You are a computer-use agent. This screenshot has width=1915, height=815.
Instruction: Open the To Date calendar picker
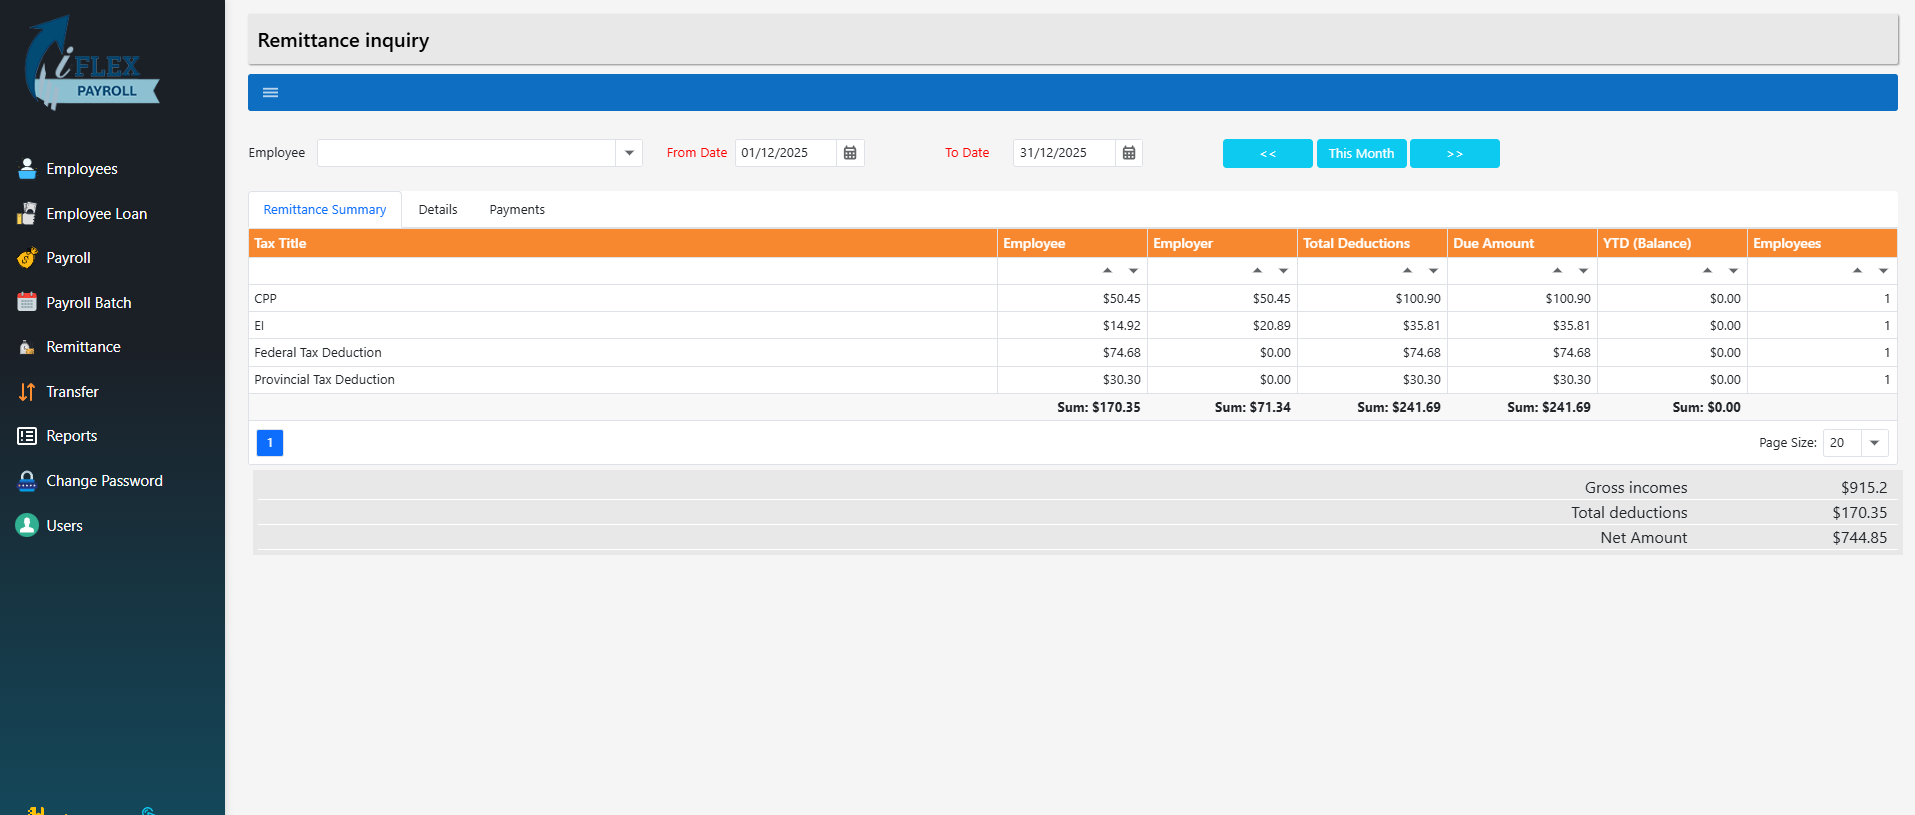click(x=1129, y=153)
